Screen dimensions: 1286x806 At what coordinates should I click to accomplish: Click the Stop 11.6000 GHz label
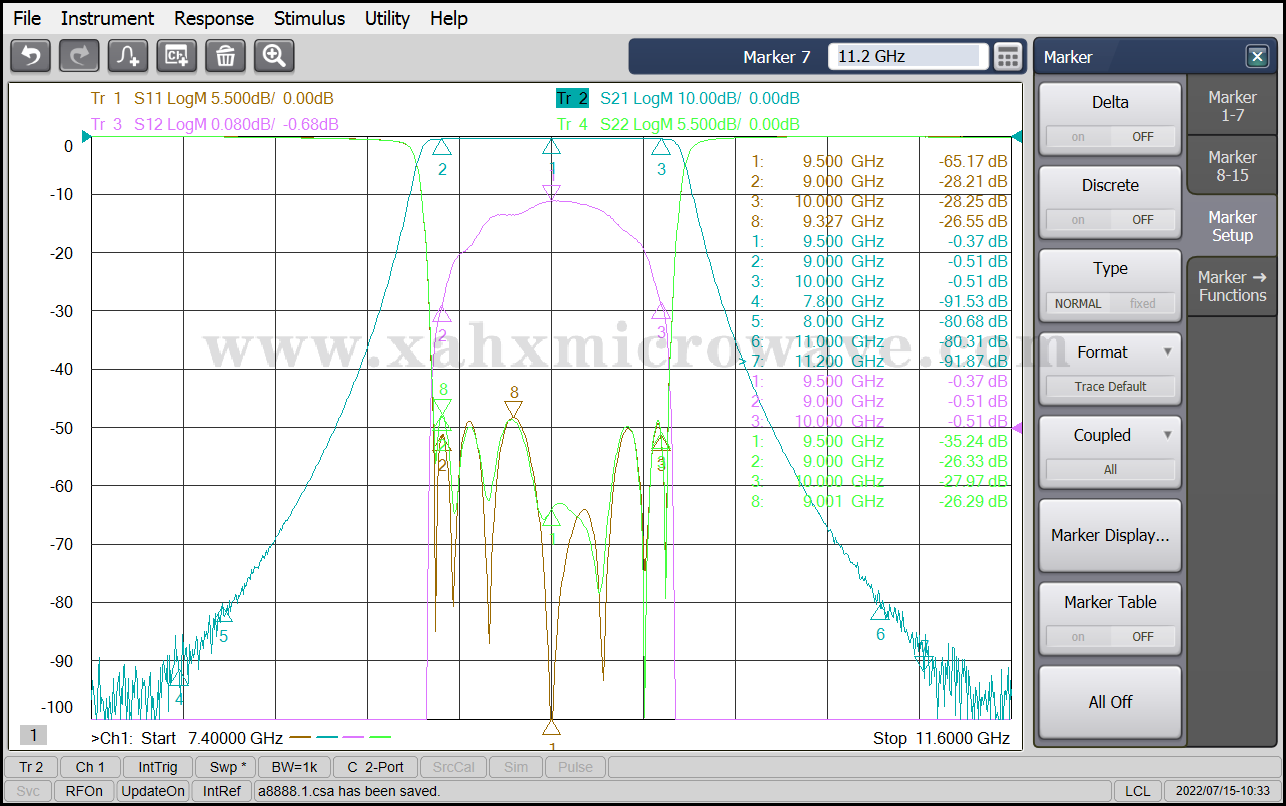tap(941, 738)
